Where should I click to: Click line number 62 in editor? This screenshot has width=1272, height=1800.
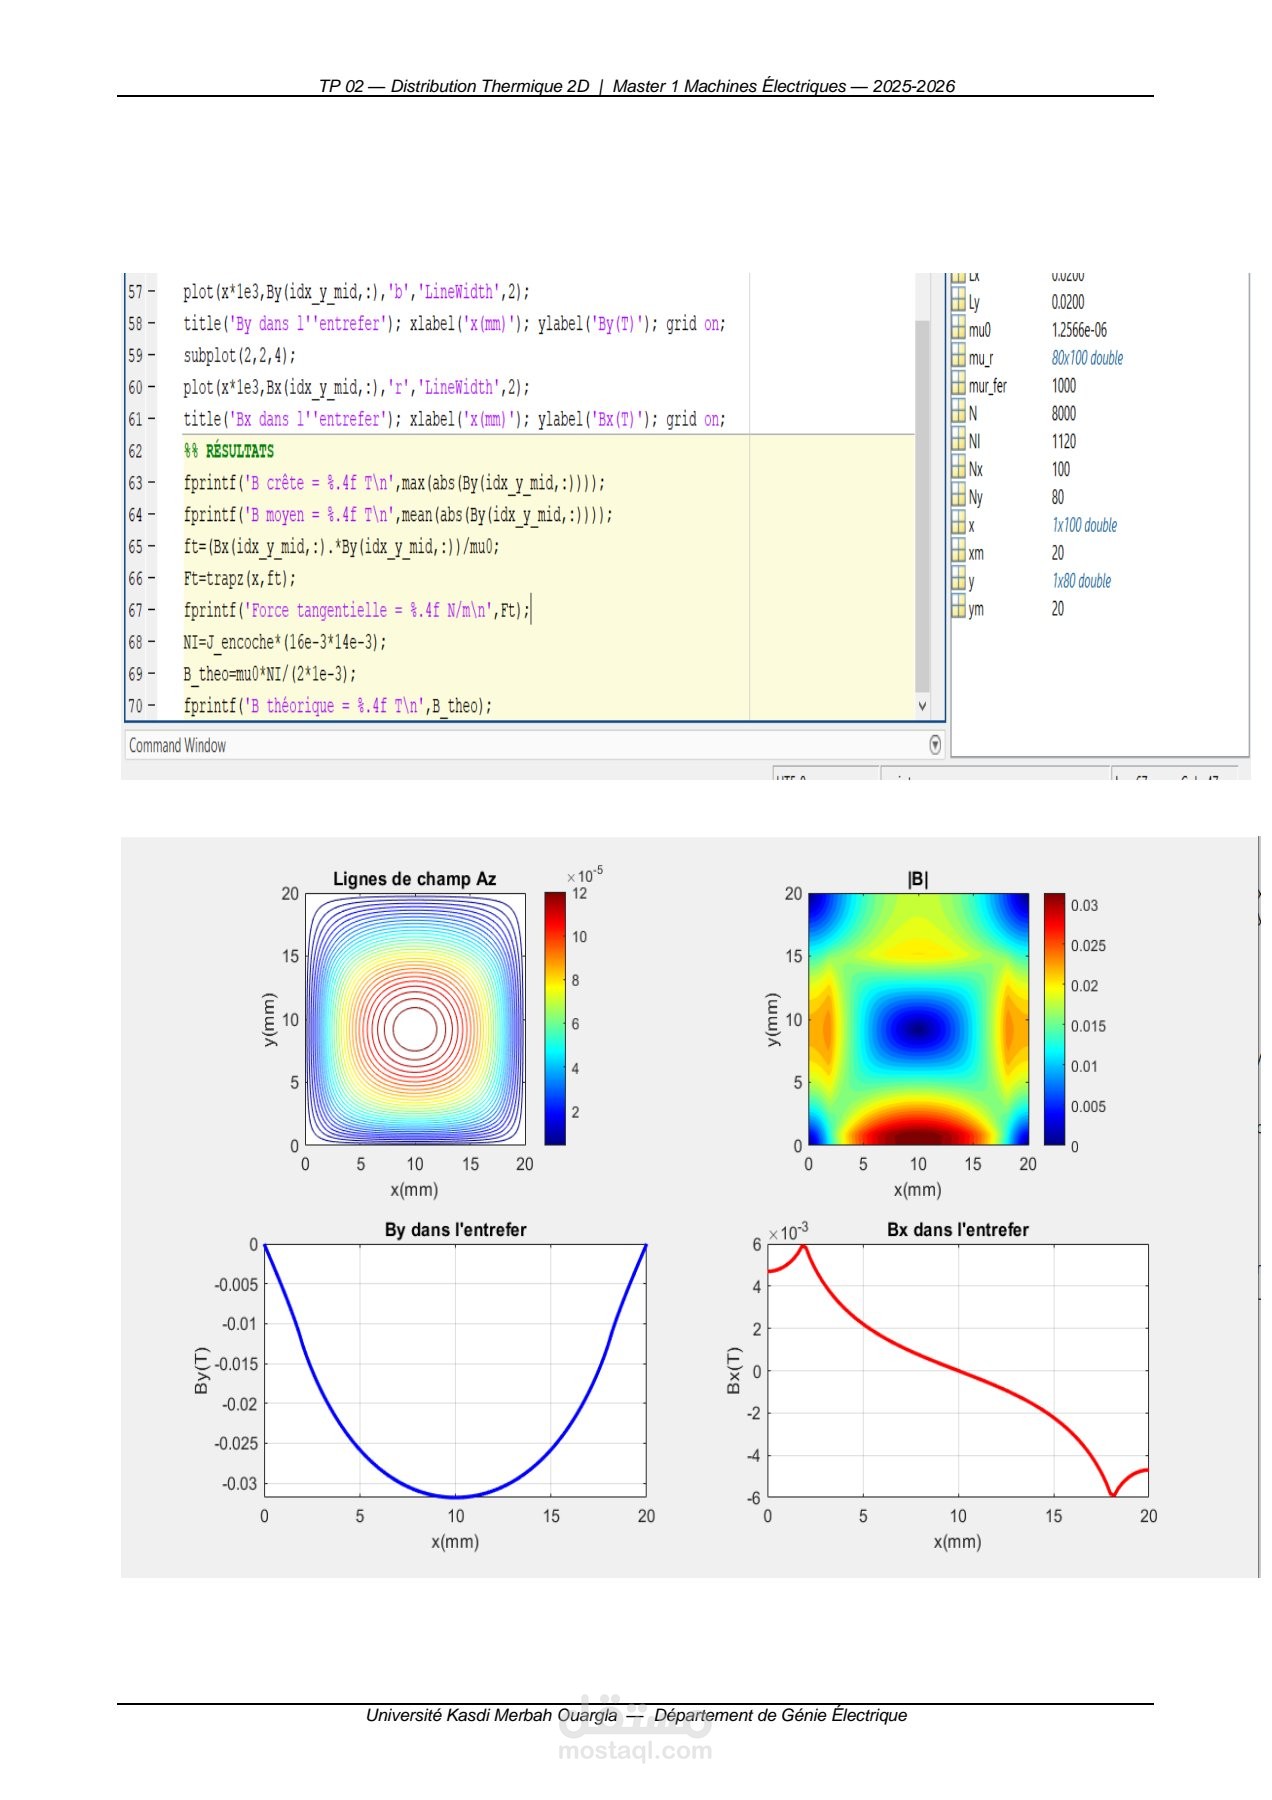(x=135, y=451)
